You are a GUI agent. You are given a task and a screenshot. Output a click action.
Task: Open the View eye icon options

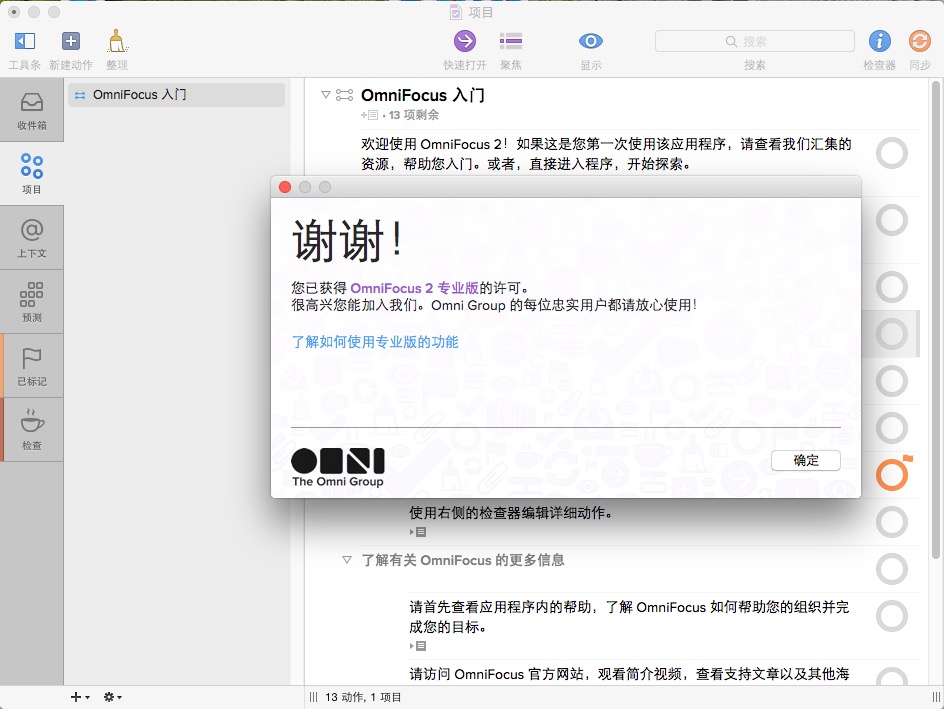[591, 41]
